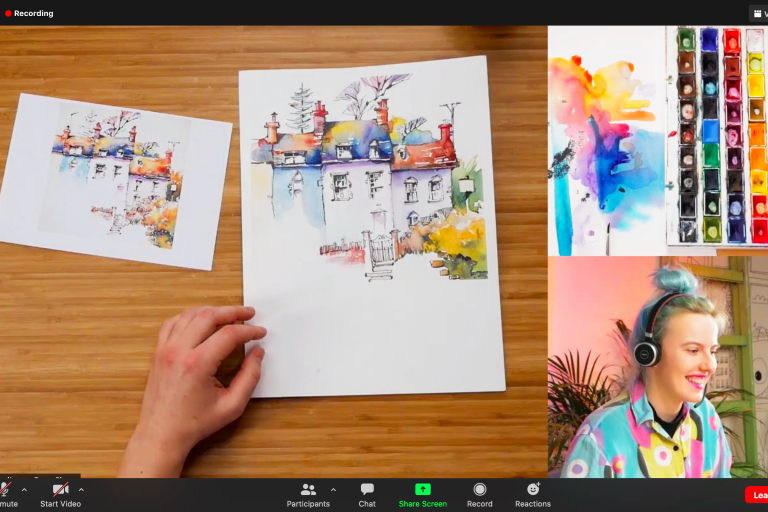Image resolution: width=768 pixels, height=512 pixels.
Task: Open the View layout button
Action: tap(759, 13)
